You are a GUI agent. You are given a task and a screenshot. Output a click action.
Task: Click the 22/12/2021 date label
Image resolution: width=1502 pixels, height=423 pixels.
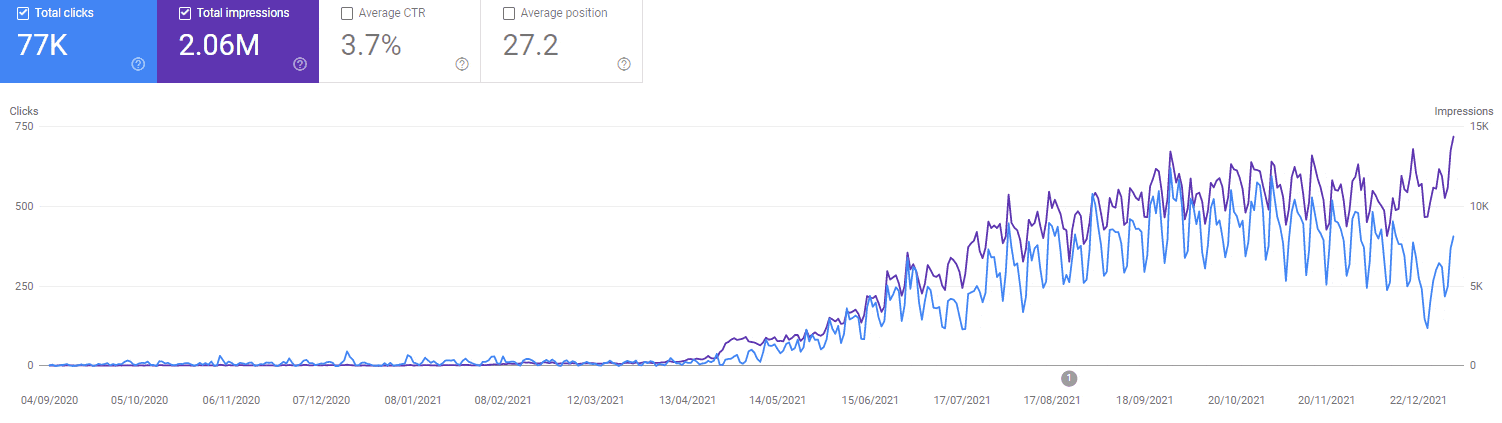point(1416,400)
